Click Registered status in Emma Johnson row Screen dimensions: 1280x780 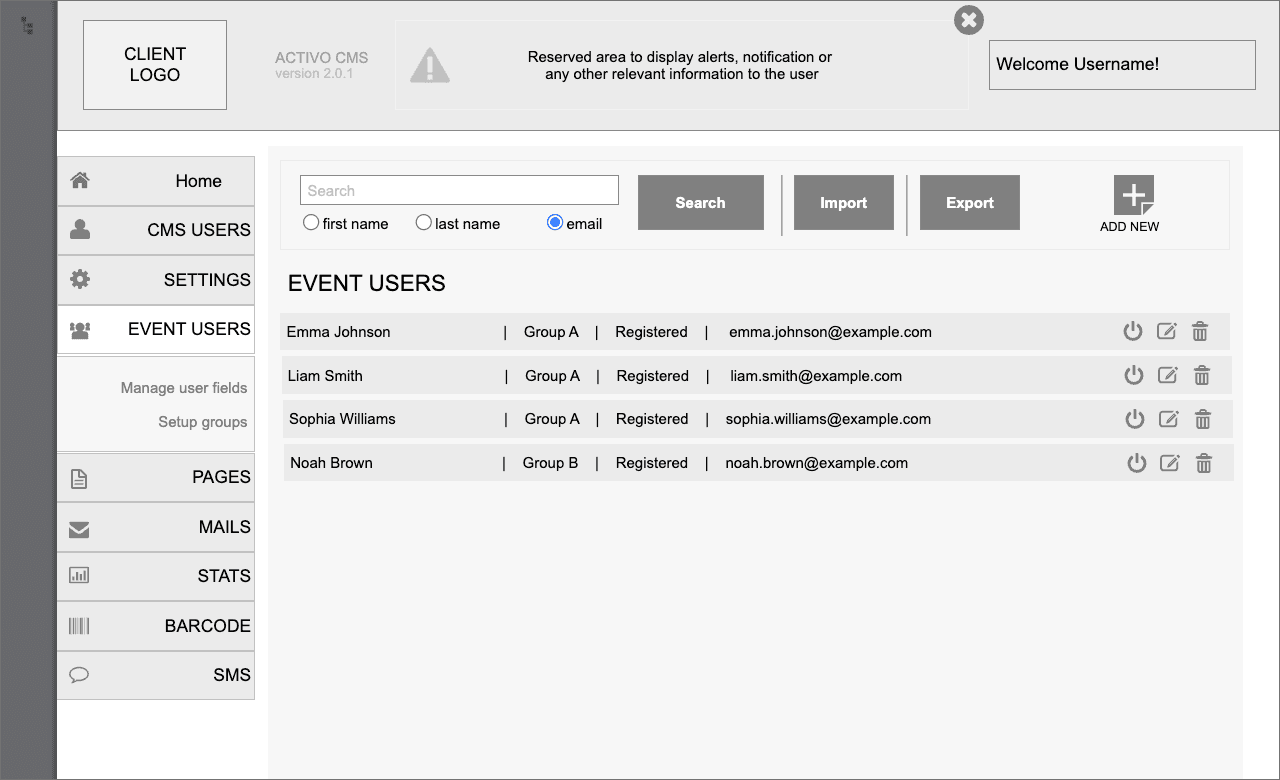[x=651, y=332]
